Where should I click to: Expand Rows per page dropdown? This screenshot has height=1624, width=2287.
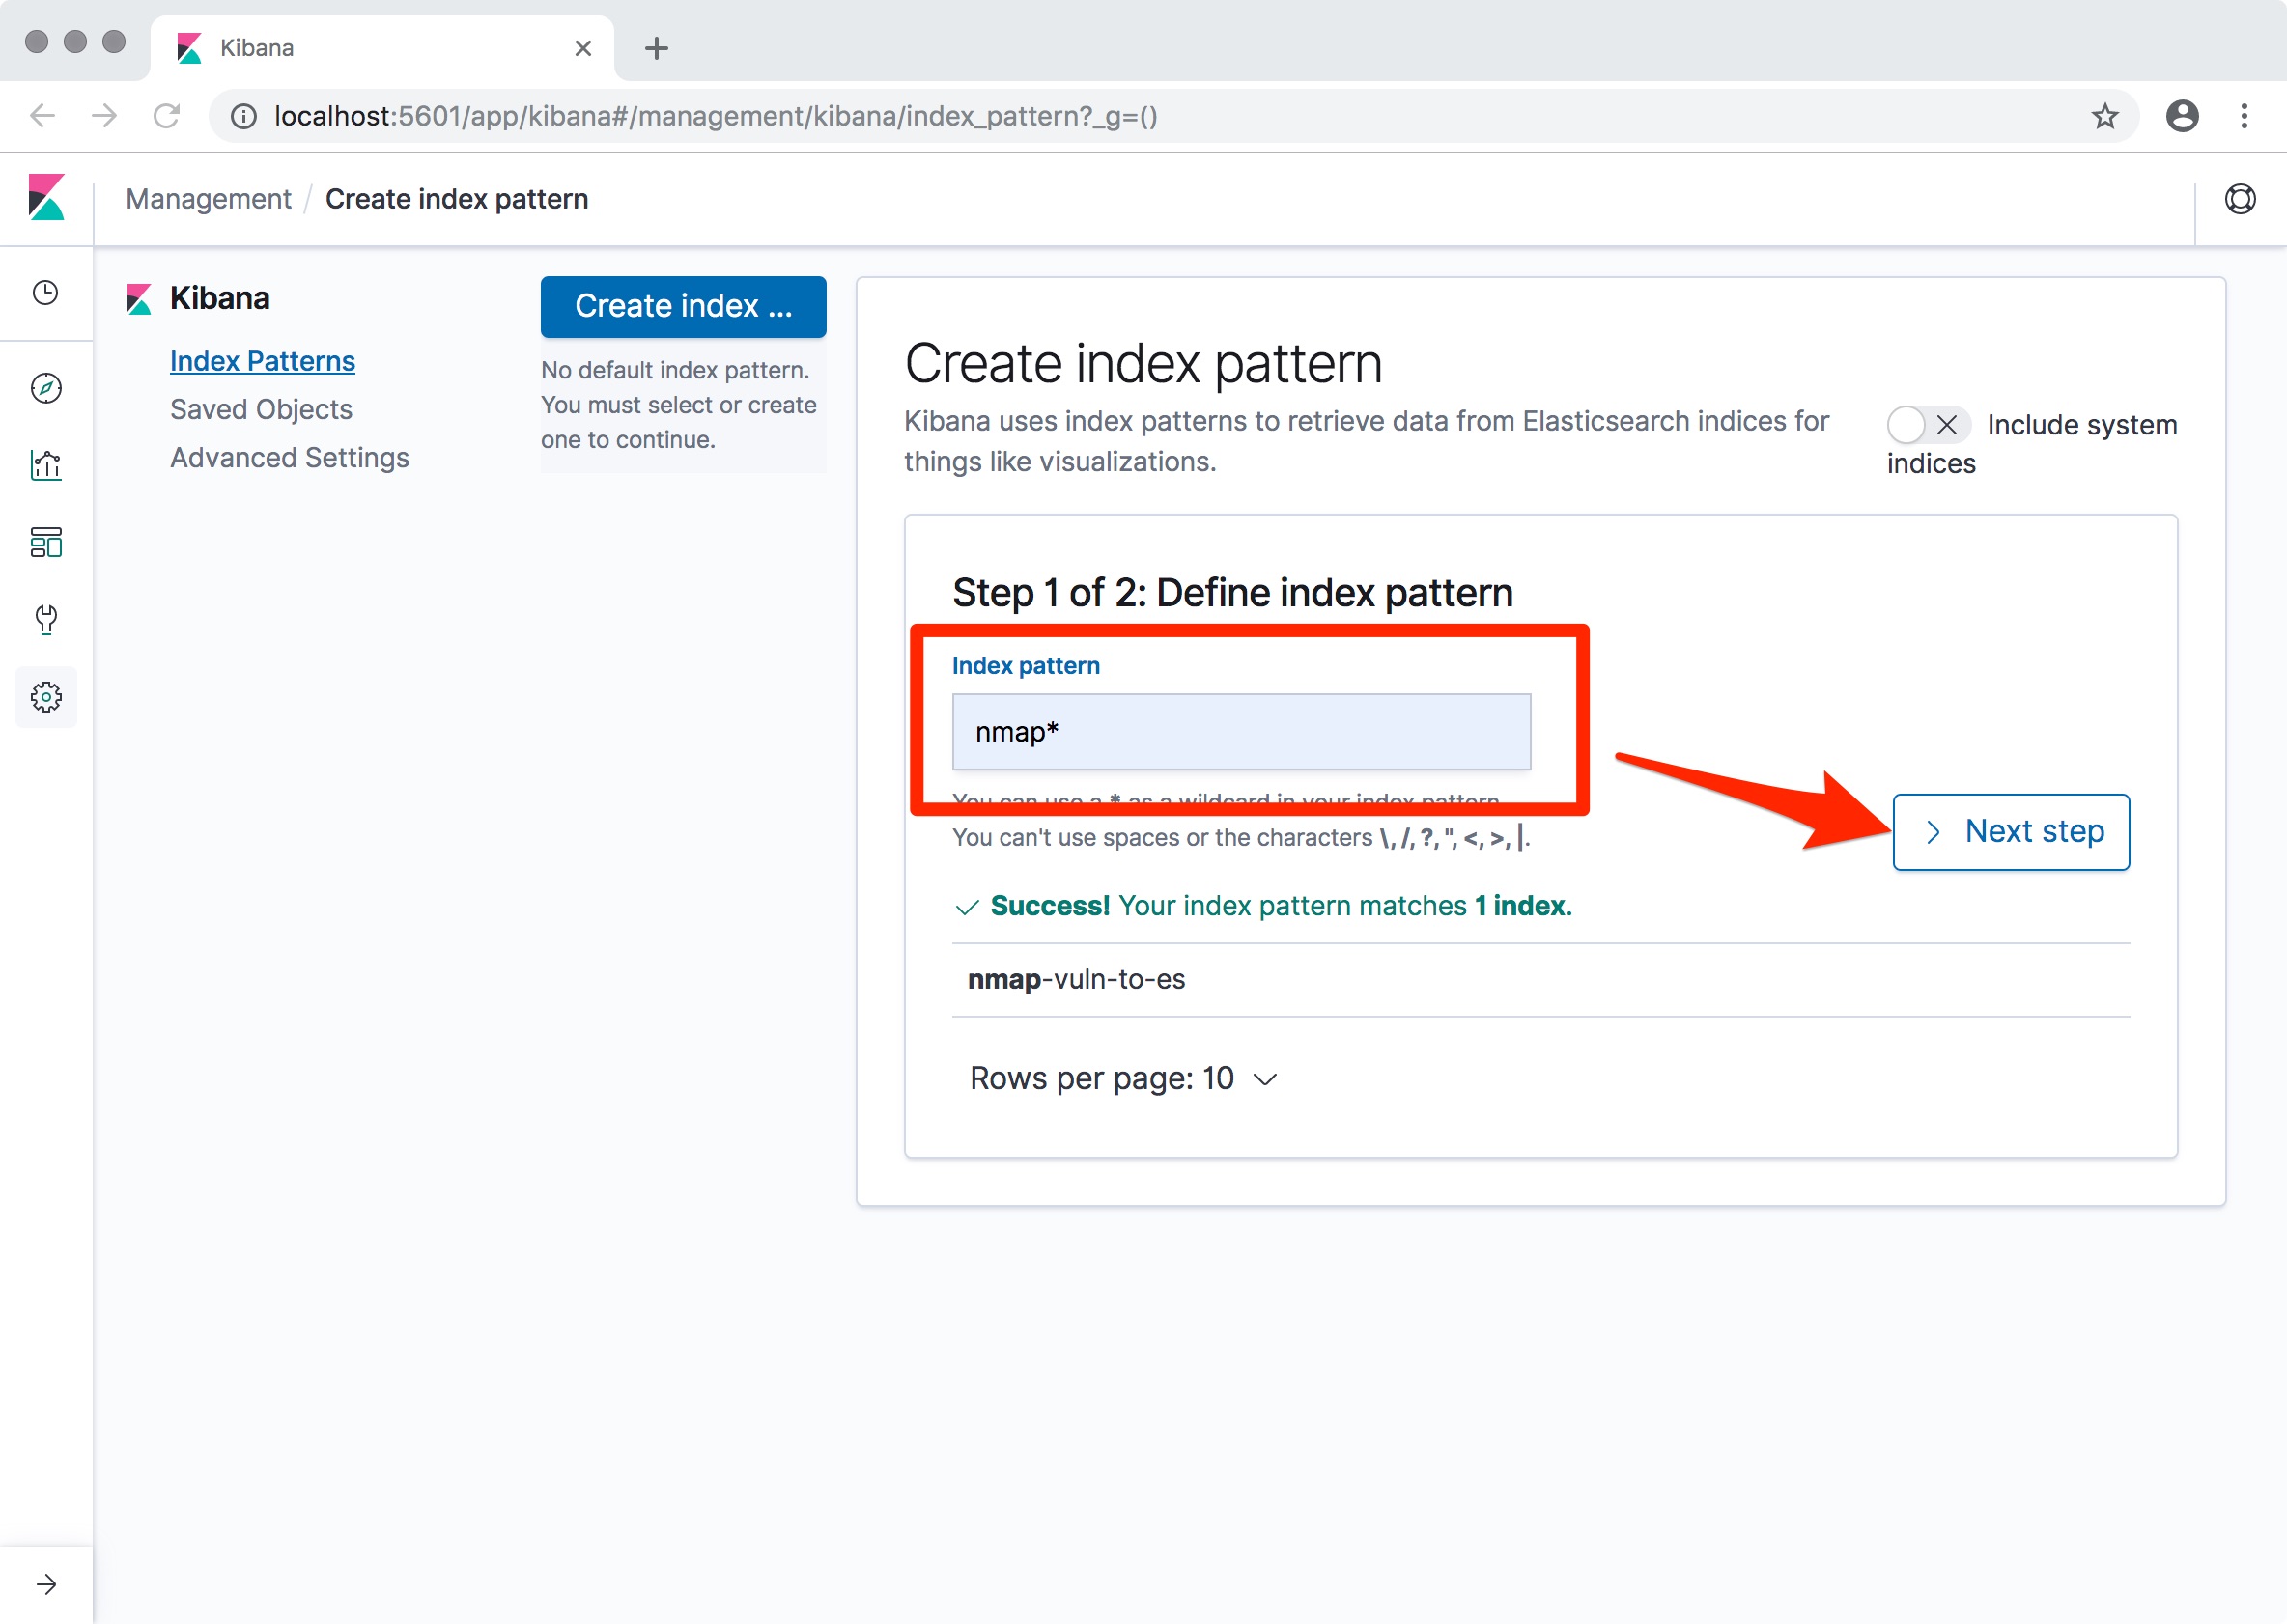1123,1079
